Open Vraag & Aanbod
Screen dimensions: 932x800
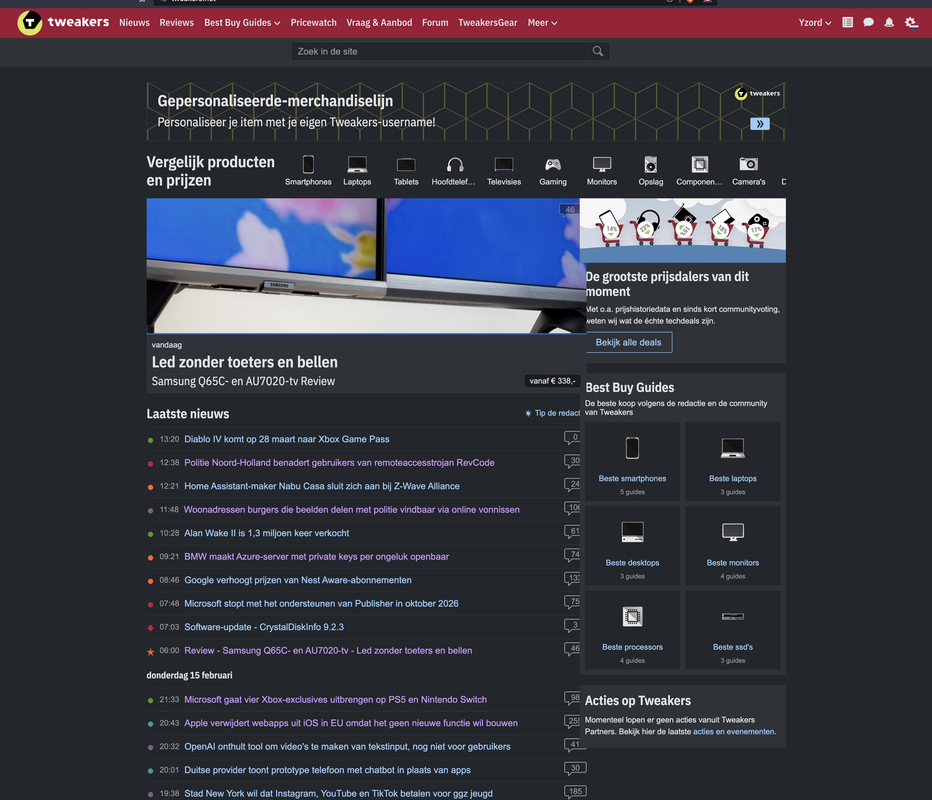[379, 23]
